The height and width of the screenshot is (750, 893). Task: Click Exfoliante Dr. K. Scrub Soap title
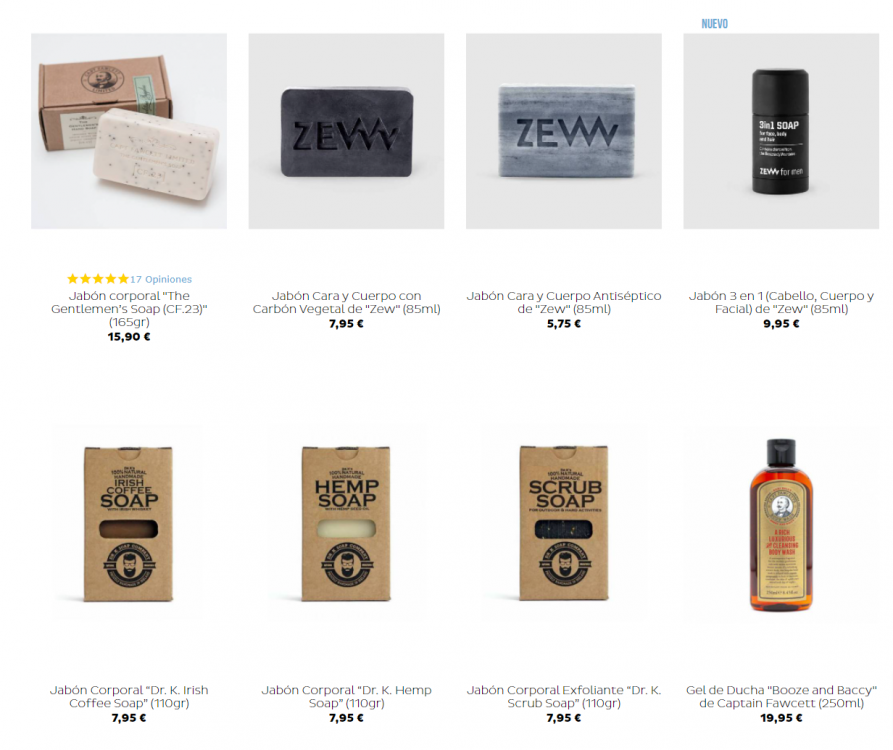[564, 696]
